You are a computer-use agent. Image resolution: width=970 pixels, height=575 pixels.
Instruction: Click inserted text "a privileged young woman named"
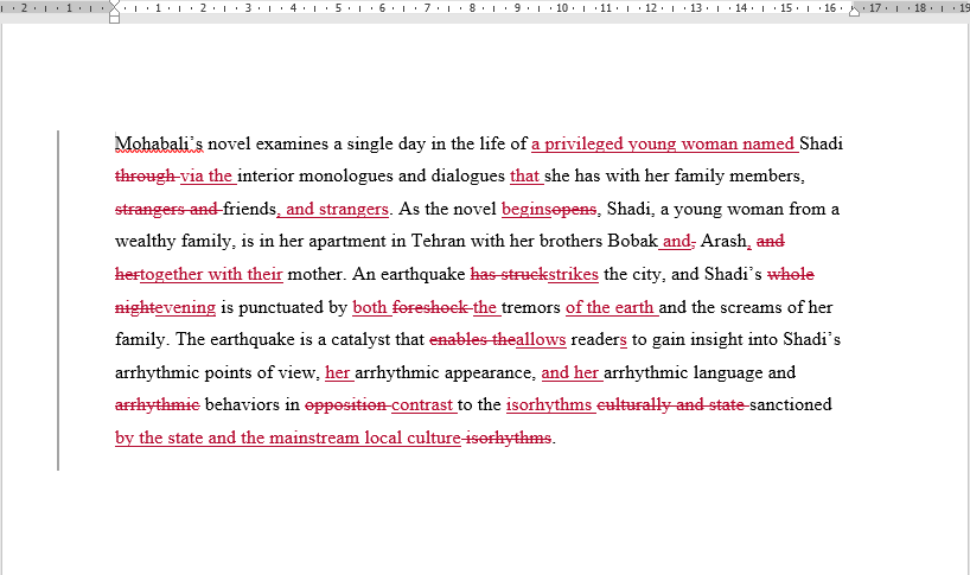[663, 144]
